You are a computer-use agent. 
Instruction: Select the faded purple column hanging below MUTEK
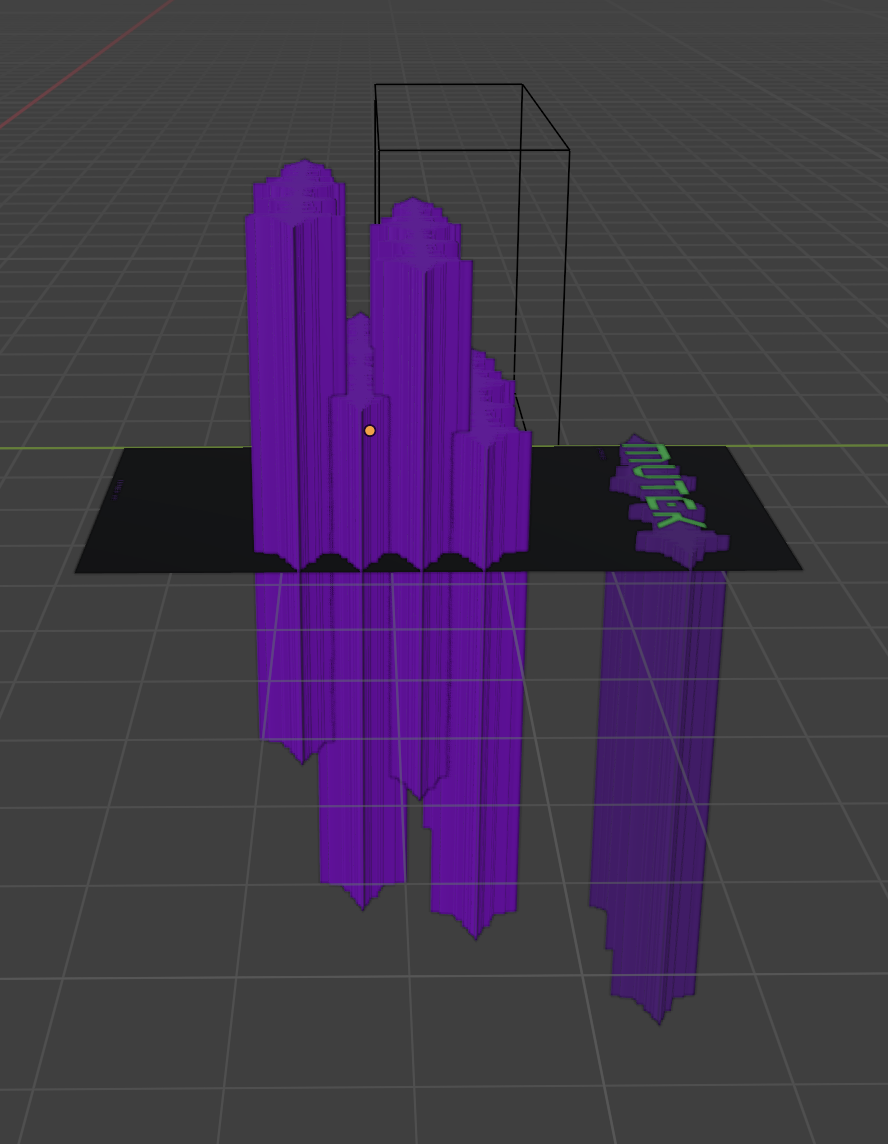pos(655,780)
